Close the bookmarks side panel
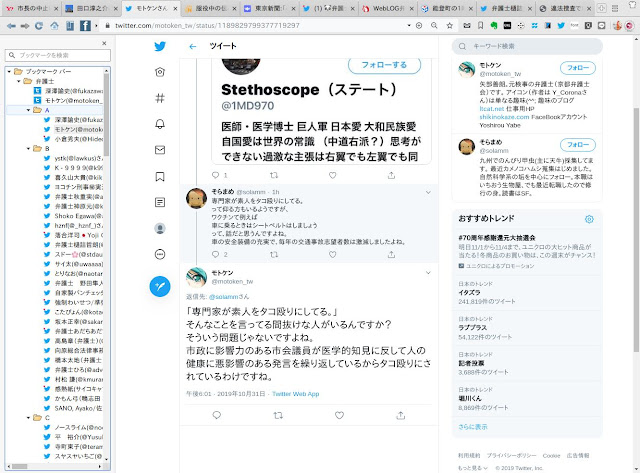Image resolution: width=640 pixels, height=473 pixels. tap(104, 43)
